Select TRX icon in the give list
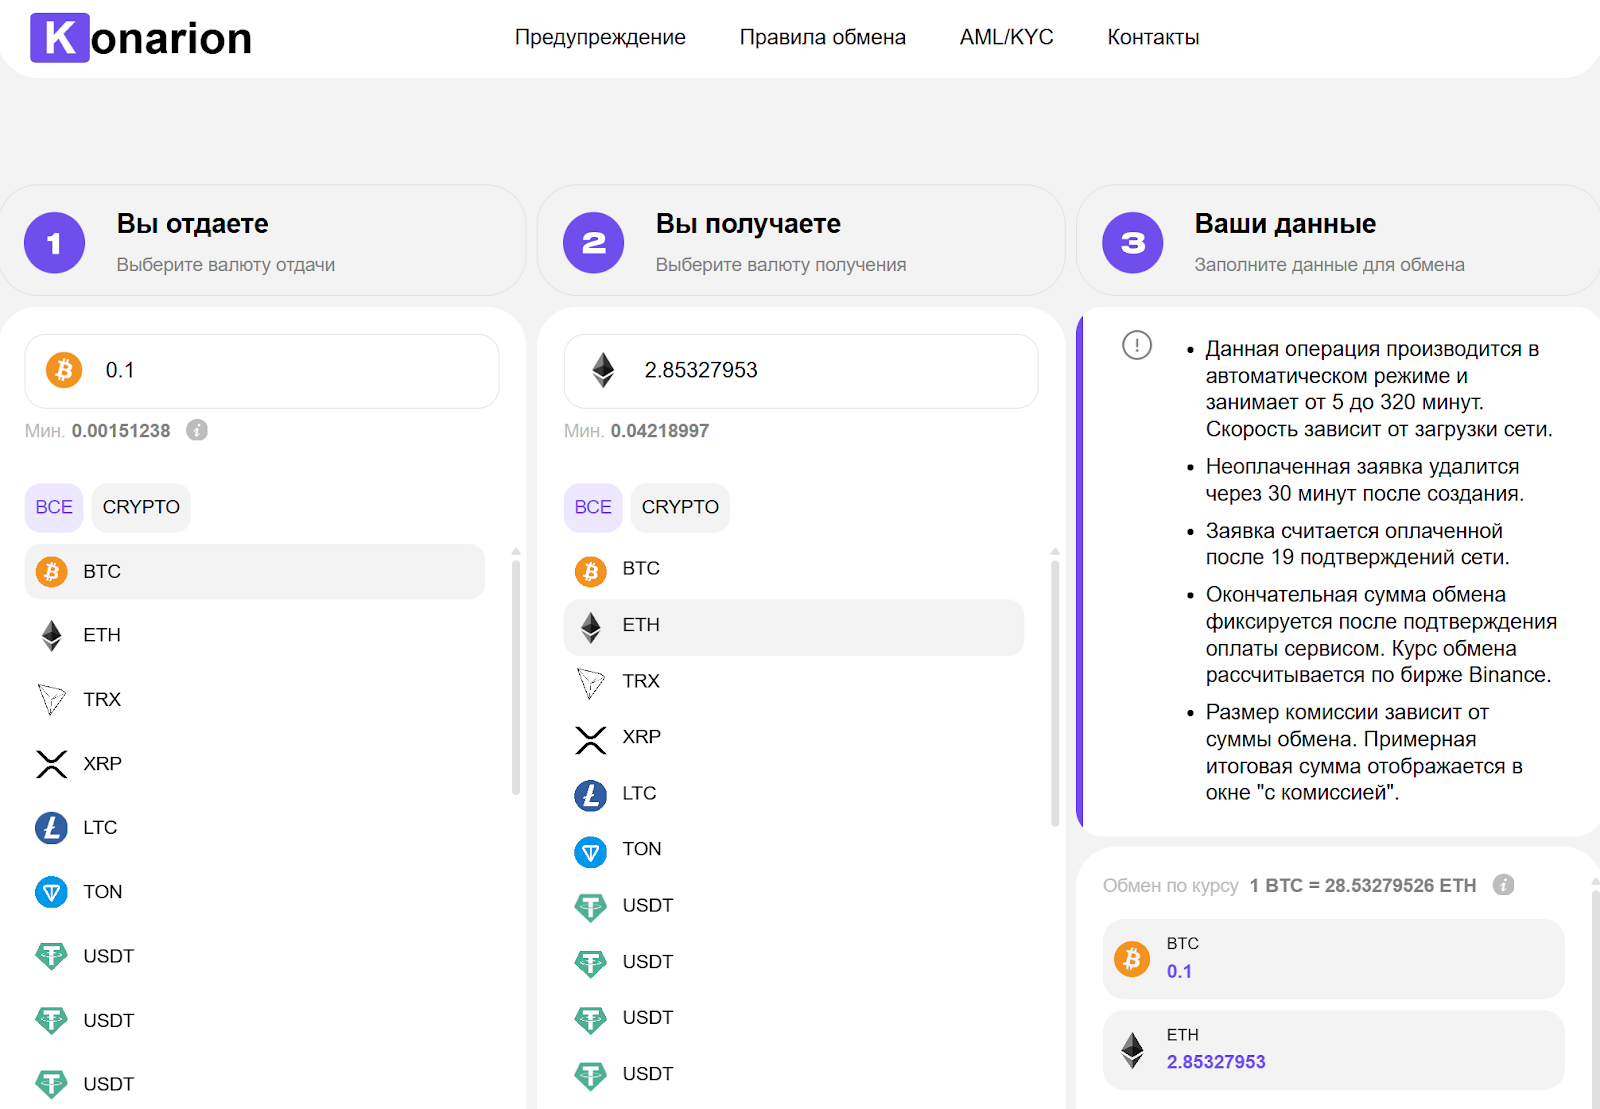1600x1109 pixels. [51, 699]
